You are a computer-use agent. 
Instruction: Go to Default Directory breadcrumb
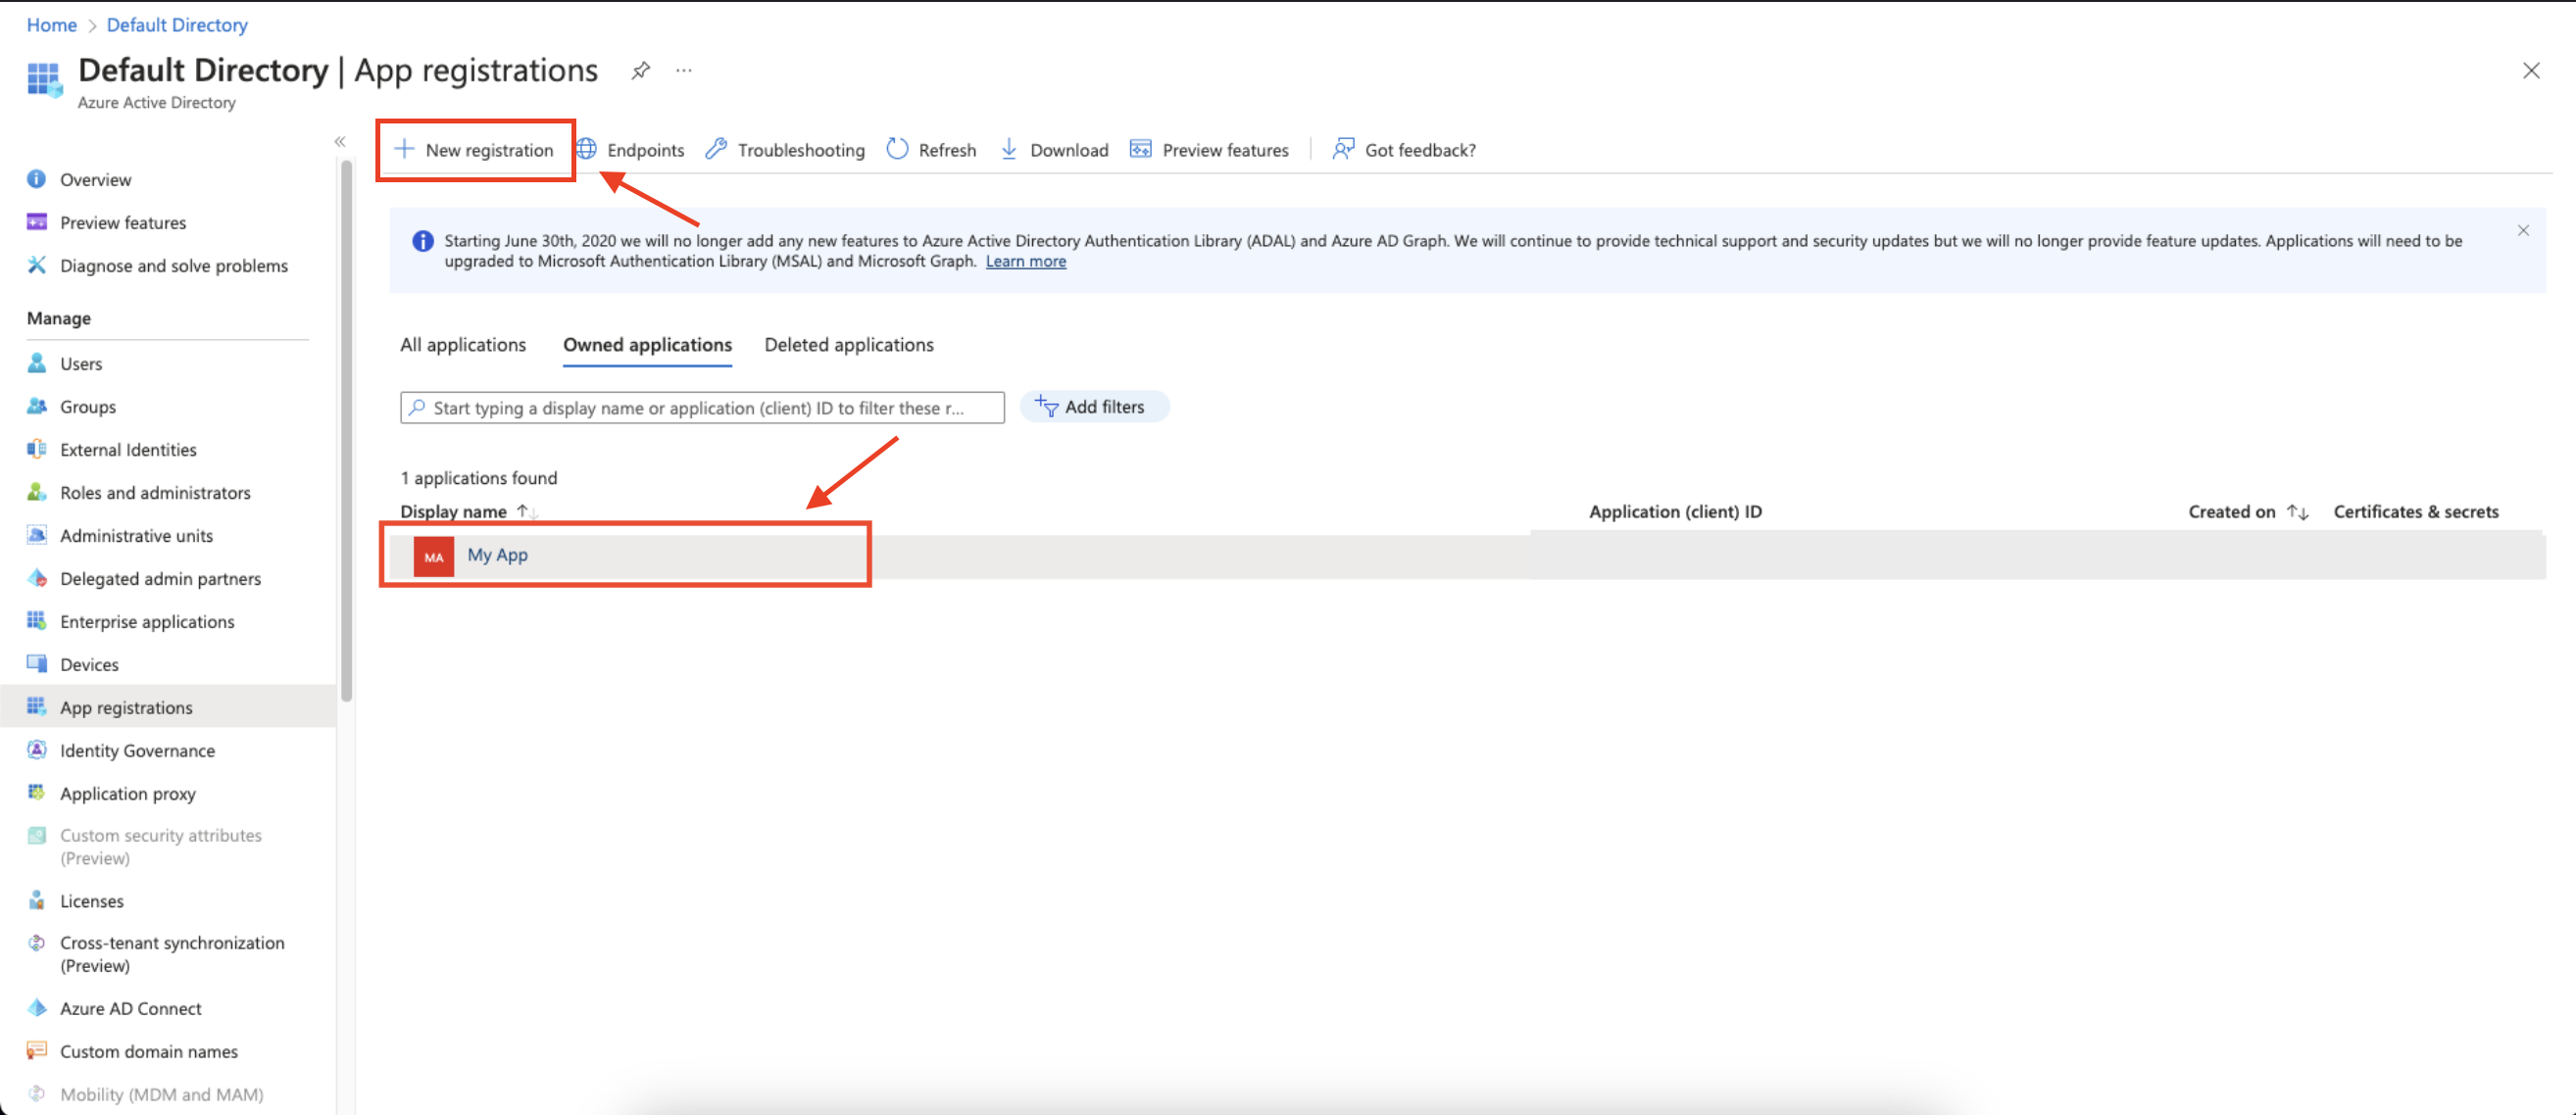(177, 25)
